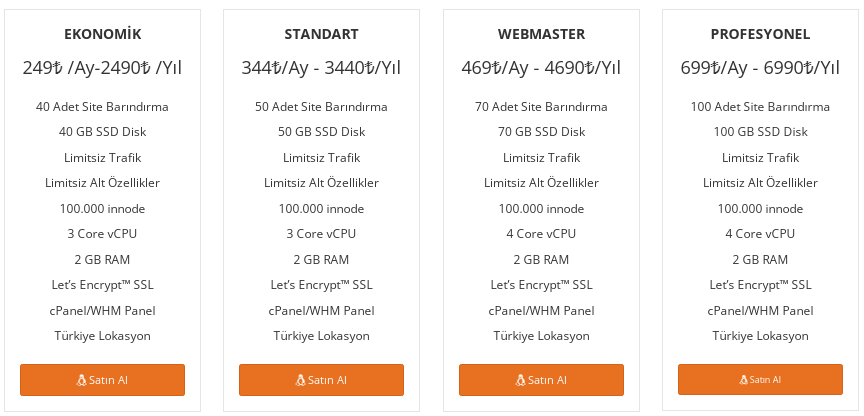Click the 344₺/Ay - 3440₺/Yıl price text
Viewport: 864px width, 416px height.
(x=321, y=68)
